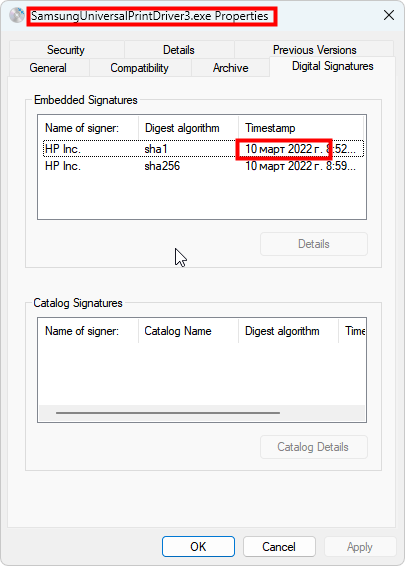Image resolution: width=405 pixels, height=566 pixels.
Task: Select the Digital Signatures tab
Action: point(332,66)
